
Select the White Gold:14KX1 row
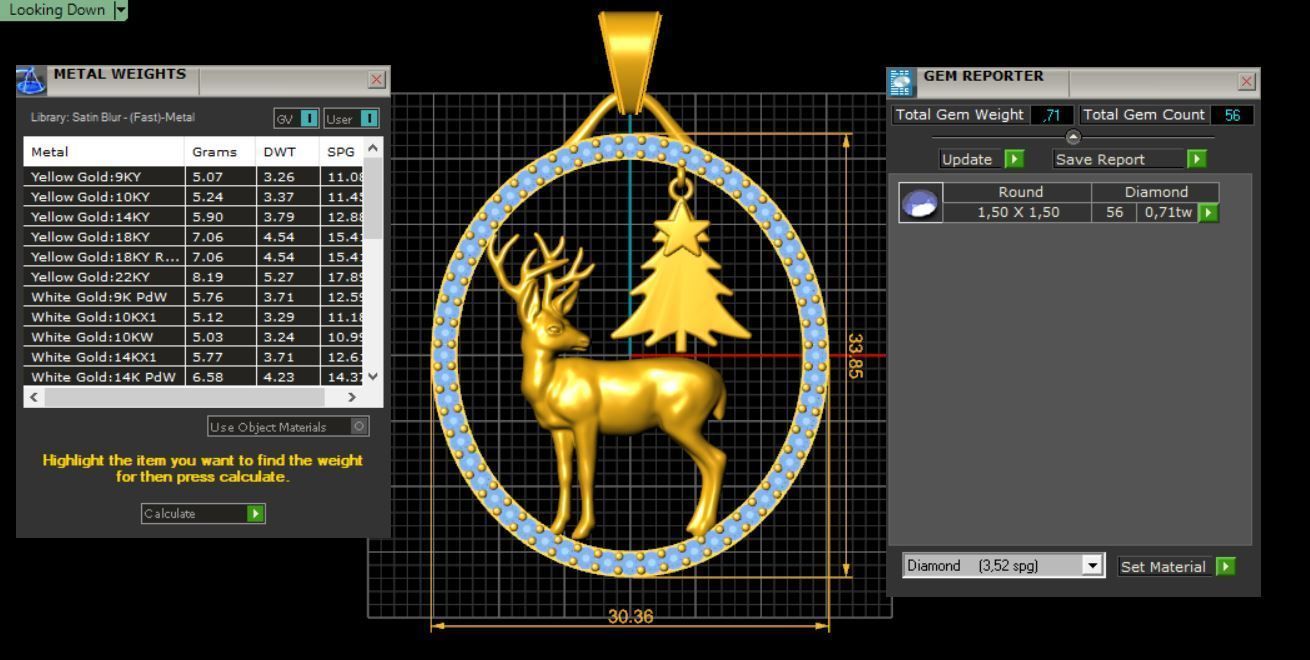coord(194,357)
